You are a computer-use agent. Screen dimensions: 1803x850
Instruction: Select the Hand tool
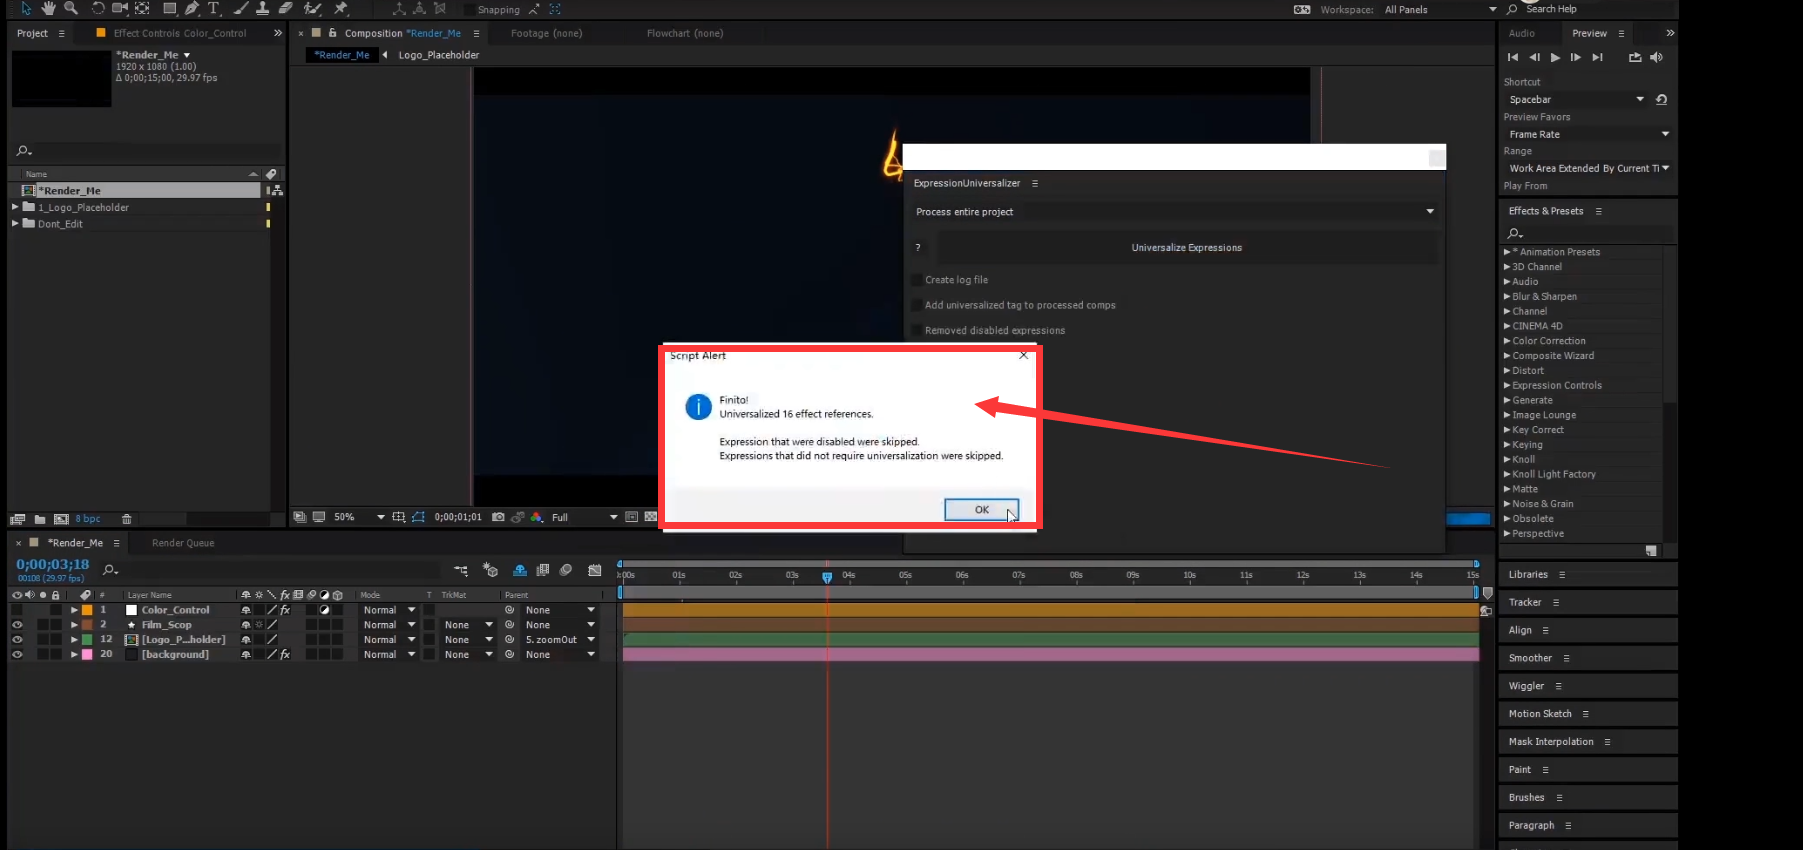[x=48, y=8]
